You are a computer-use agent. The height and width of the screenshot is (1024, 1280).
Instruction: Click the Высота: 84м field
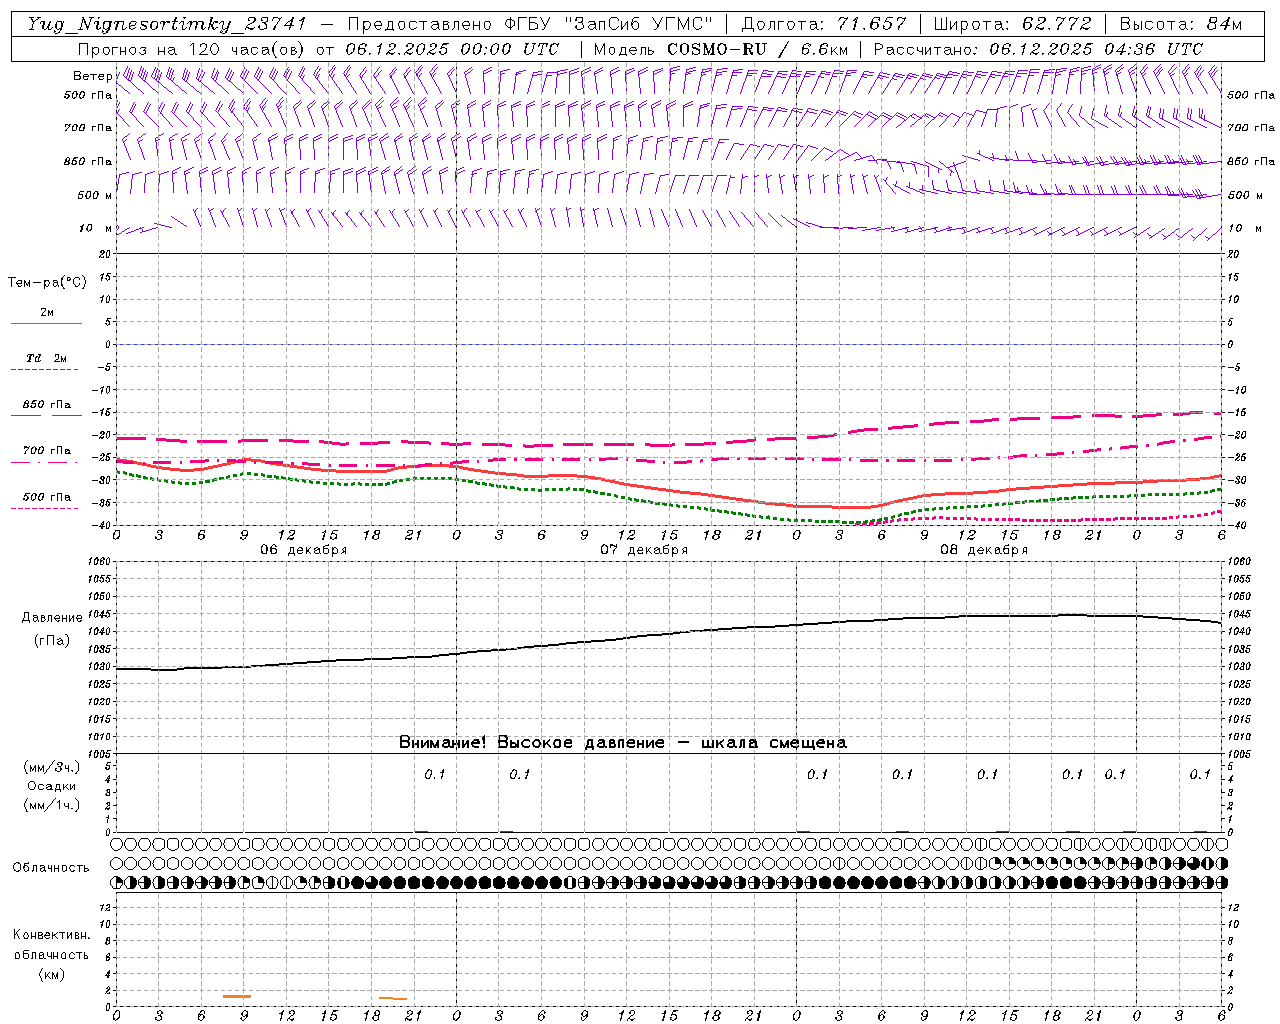(1180, 24)
